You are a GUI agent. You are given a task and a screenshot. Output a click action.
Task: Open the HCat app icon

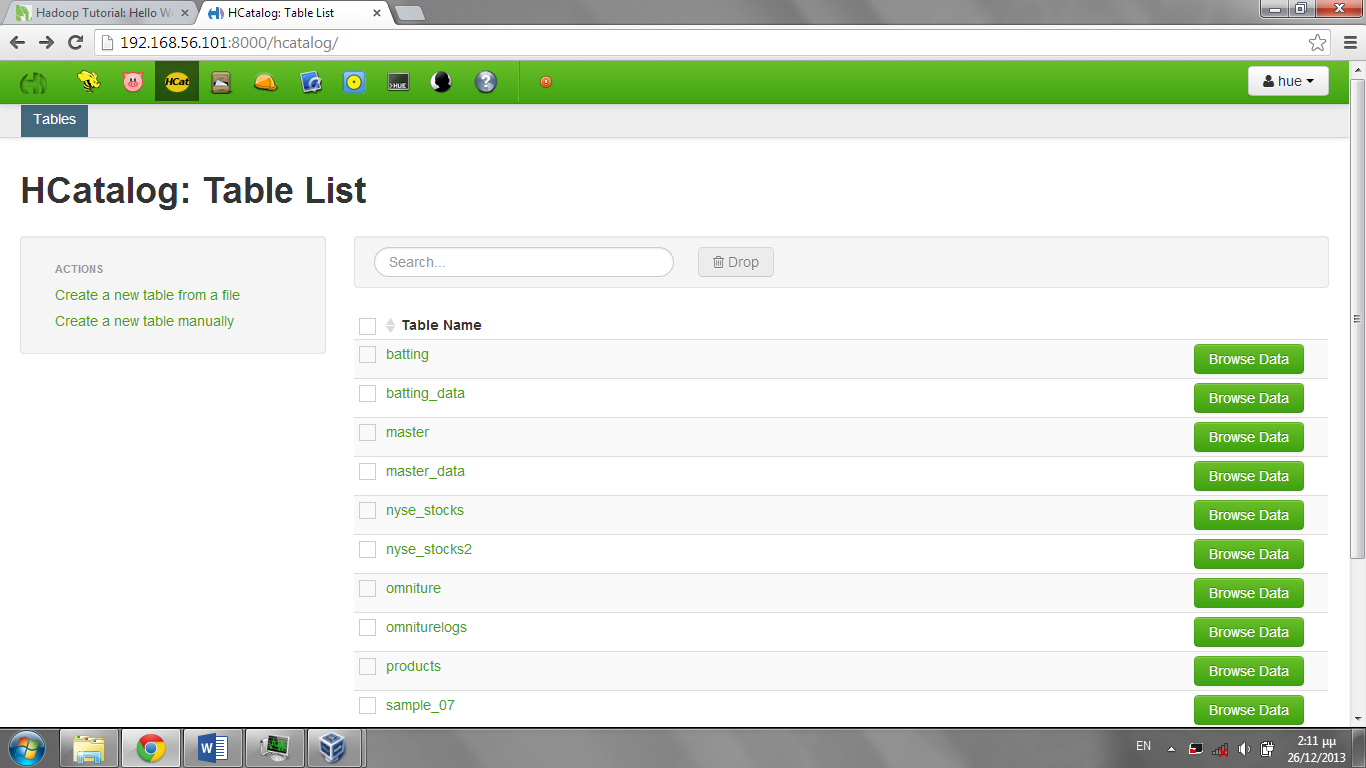(x=177, y=82)
